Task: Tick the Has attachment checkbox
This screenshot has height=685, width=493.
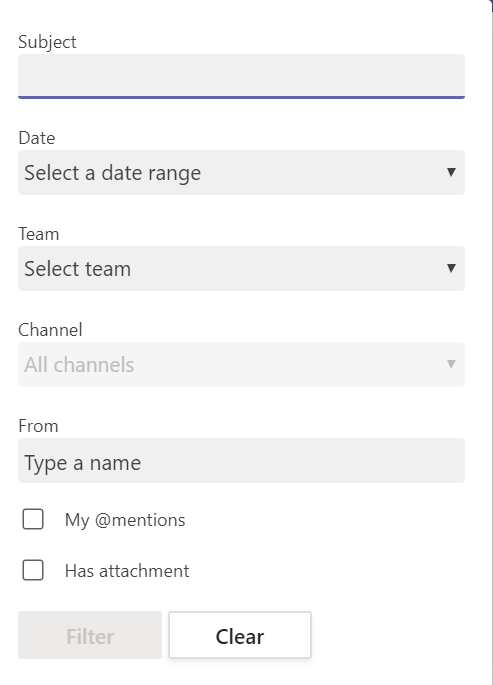Action: [33, 570]
